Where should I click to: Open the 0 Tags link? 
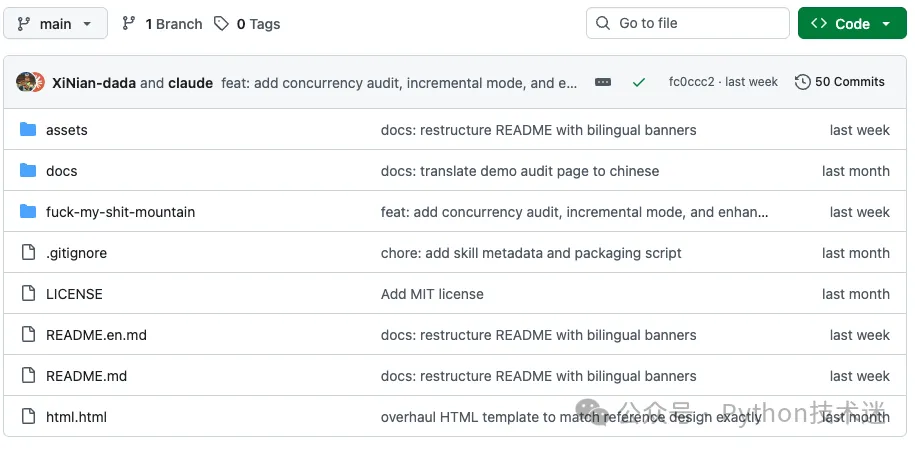(x=247, y=24)
